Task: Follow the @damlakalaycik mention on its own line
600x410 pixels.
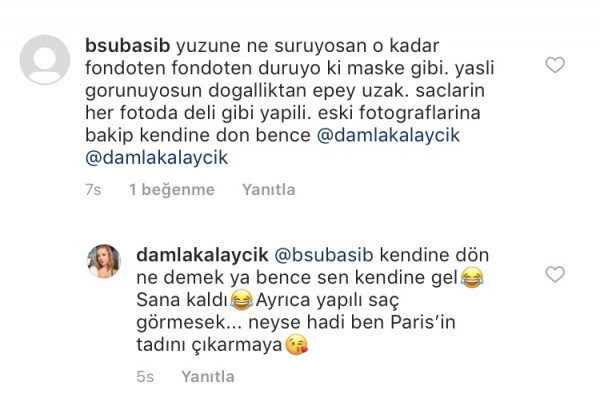Action: pos(157,158)
